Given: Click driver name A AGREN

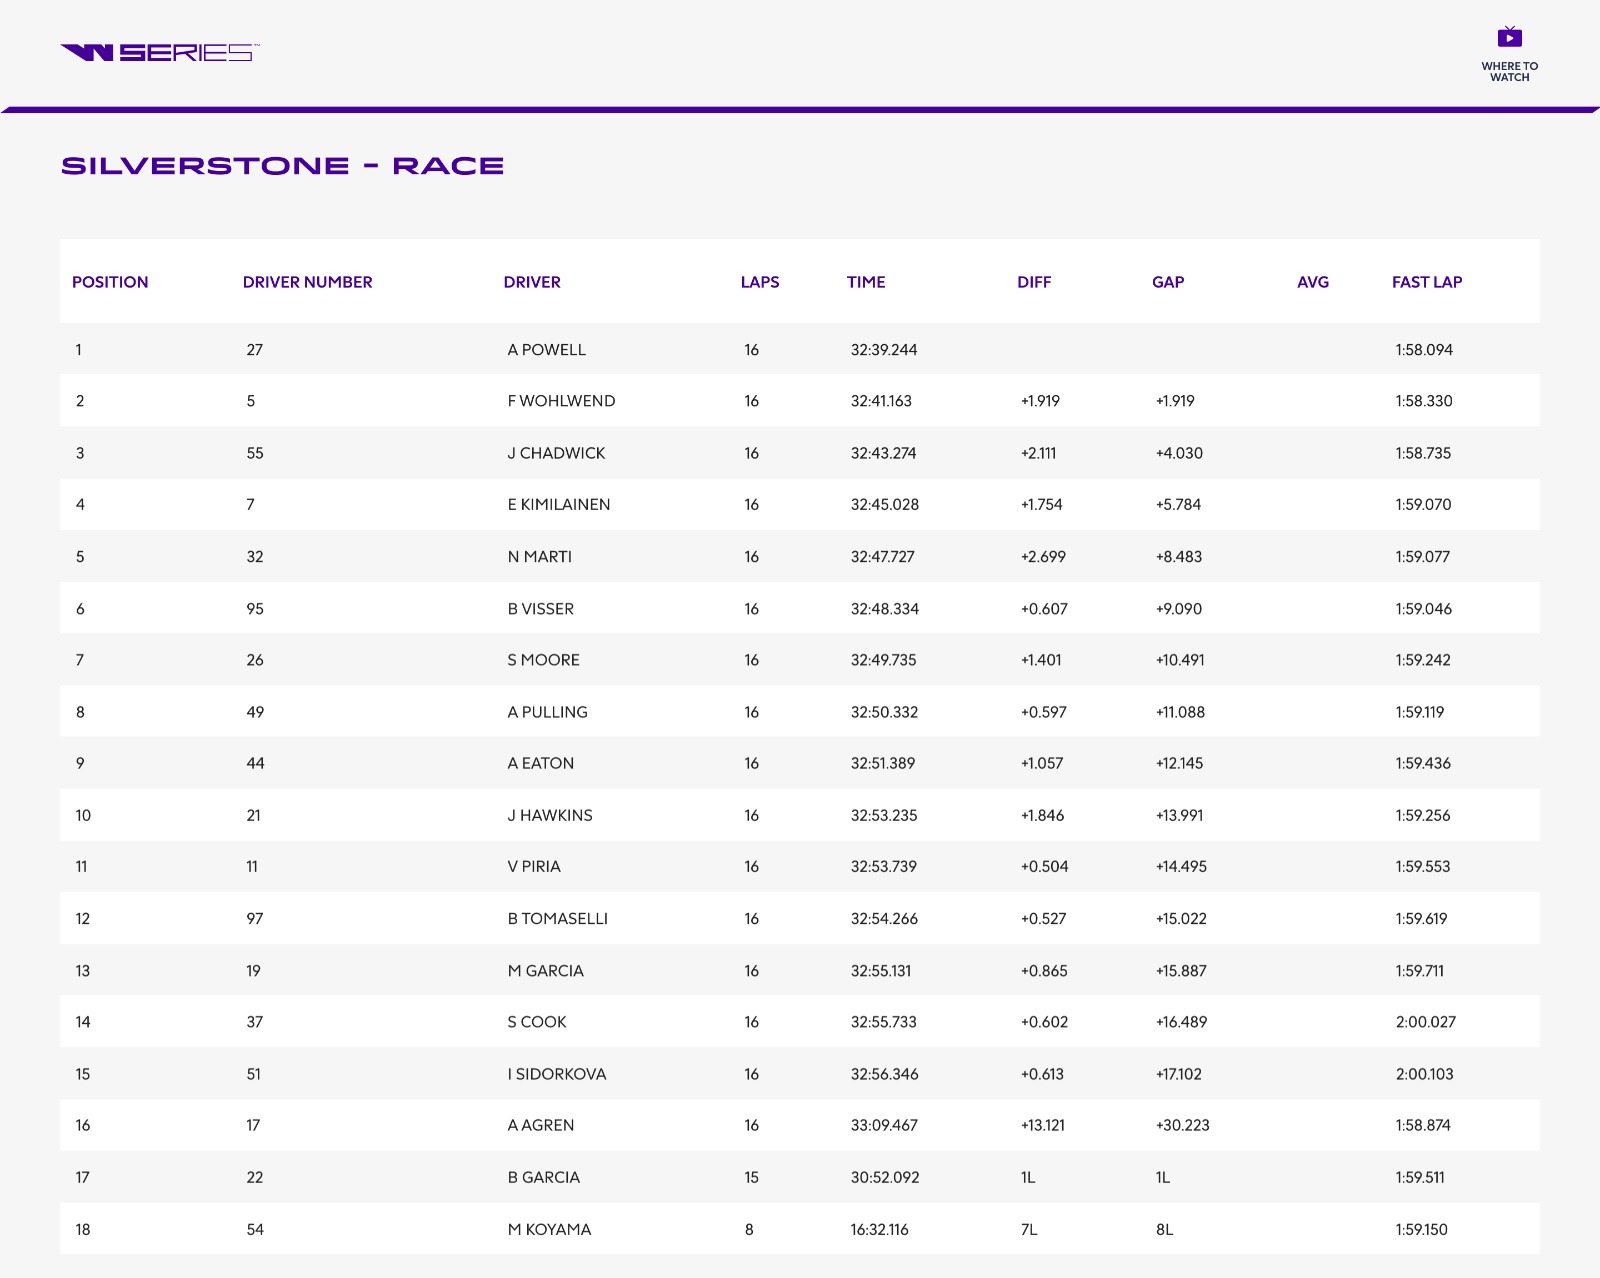Looking at the screenshot, I should 541,1125.
